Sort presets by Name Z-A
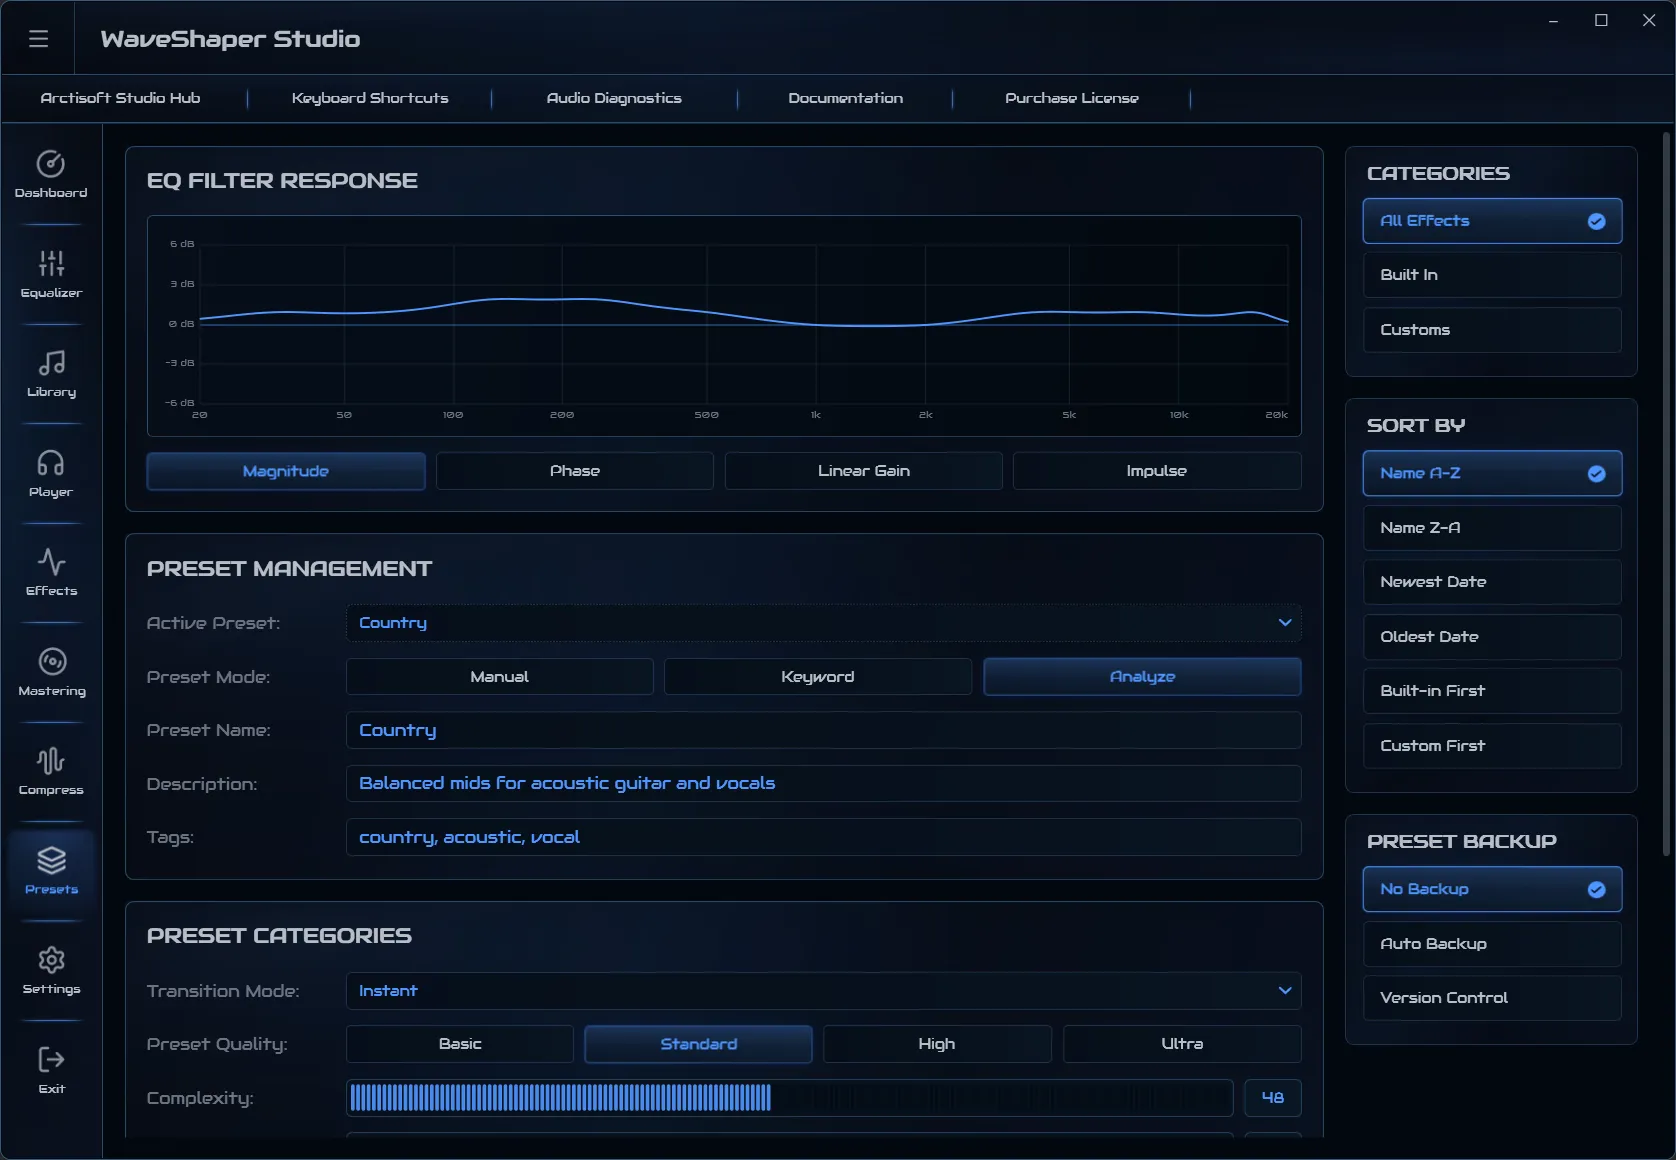 click(x=1492, y=528)
